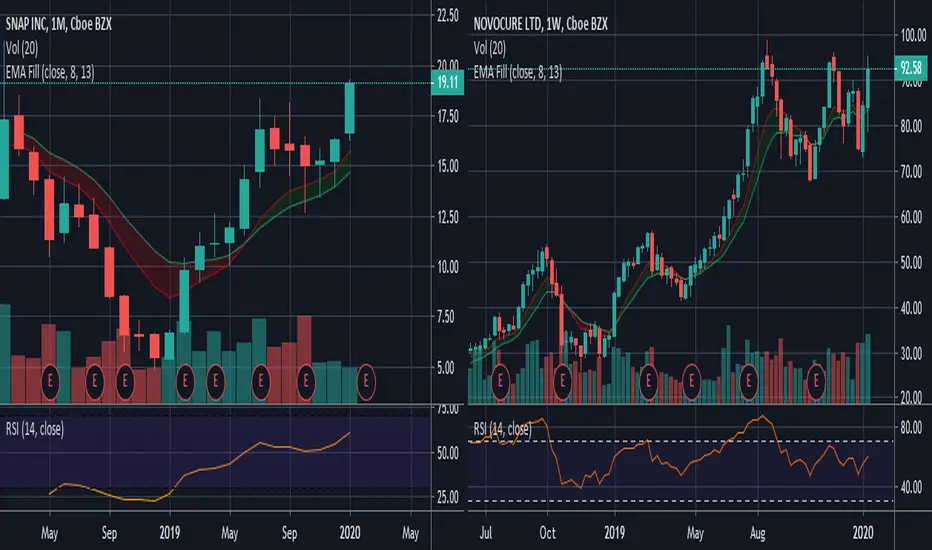Image resolution: width=932 pixels, height=550 pixels.
Task: Click the 2020 time axis label on Novocure chart
Action: [x=863, y=533]
